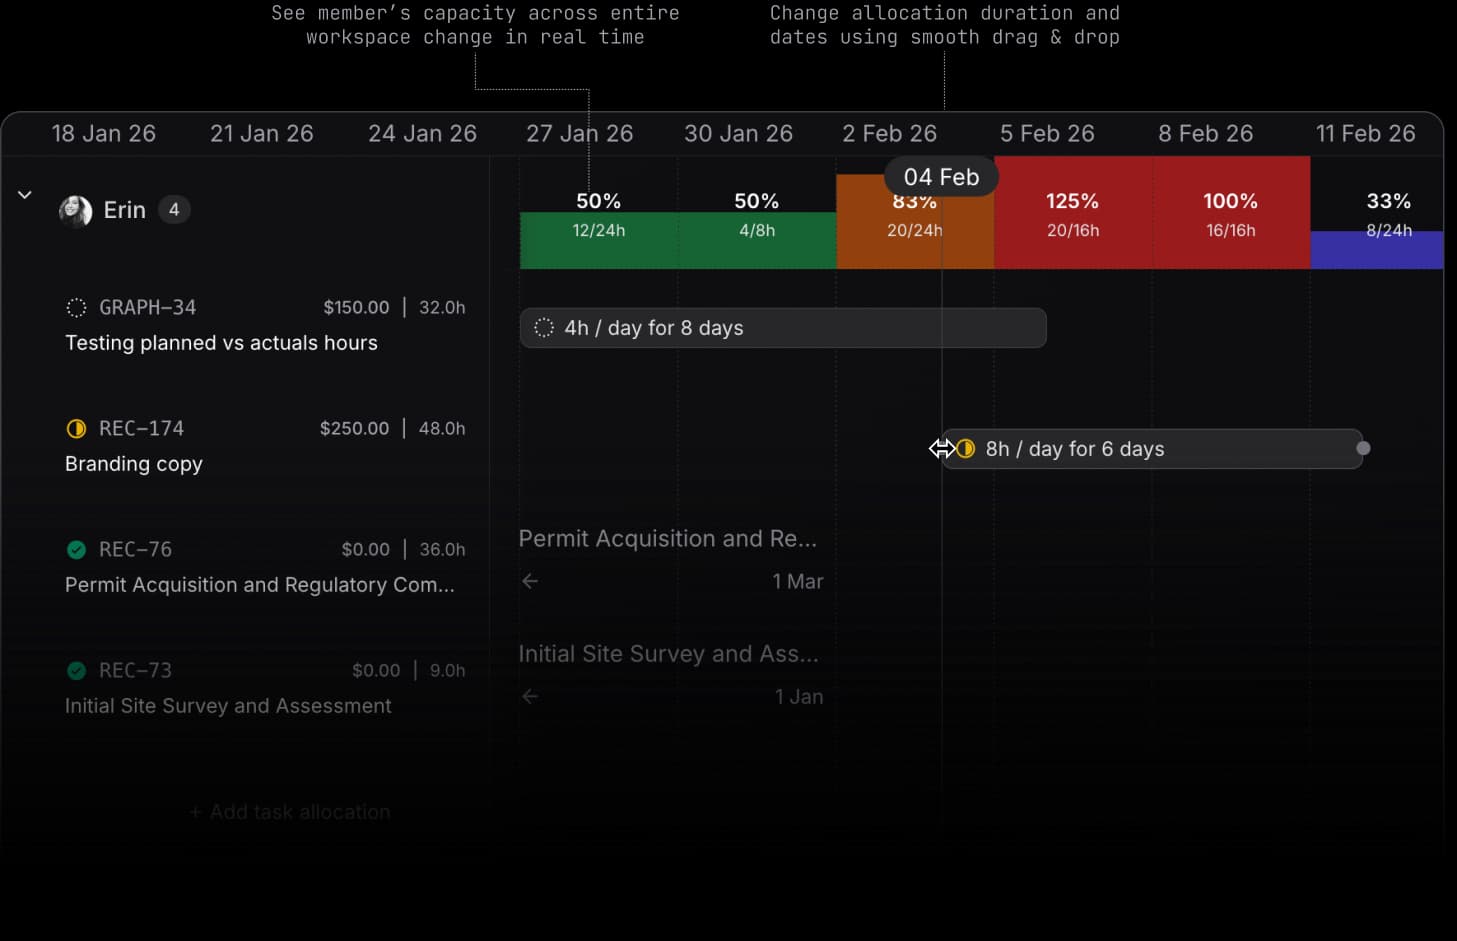Image resolution: width=1457 pixels, height=941 pixels.
Task: Click the allocation count badge 4
Action: click(x=174, y=210)
